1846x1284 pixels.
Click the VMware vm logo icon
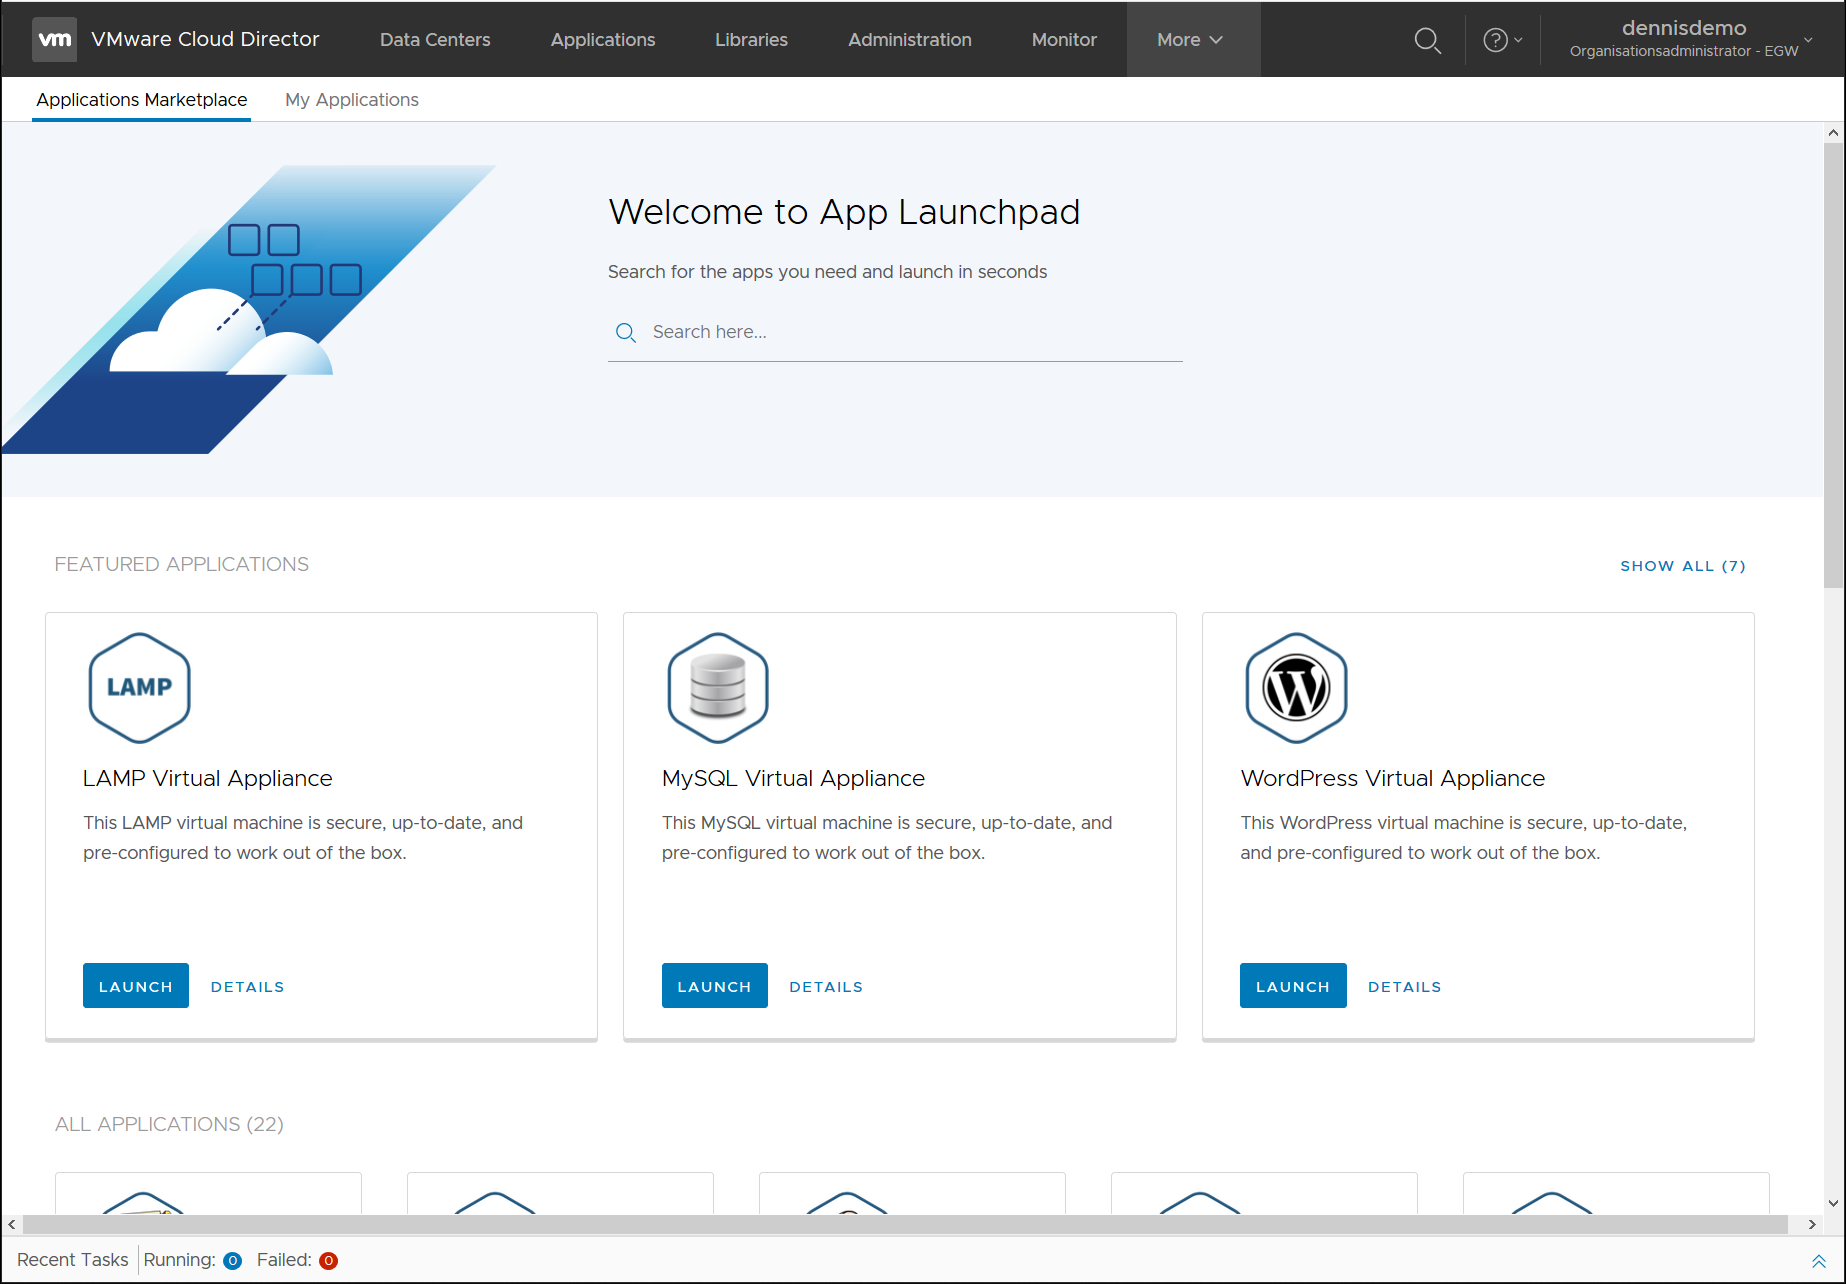point(54,39)
